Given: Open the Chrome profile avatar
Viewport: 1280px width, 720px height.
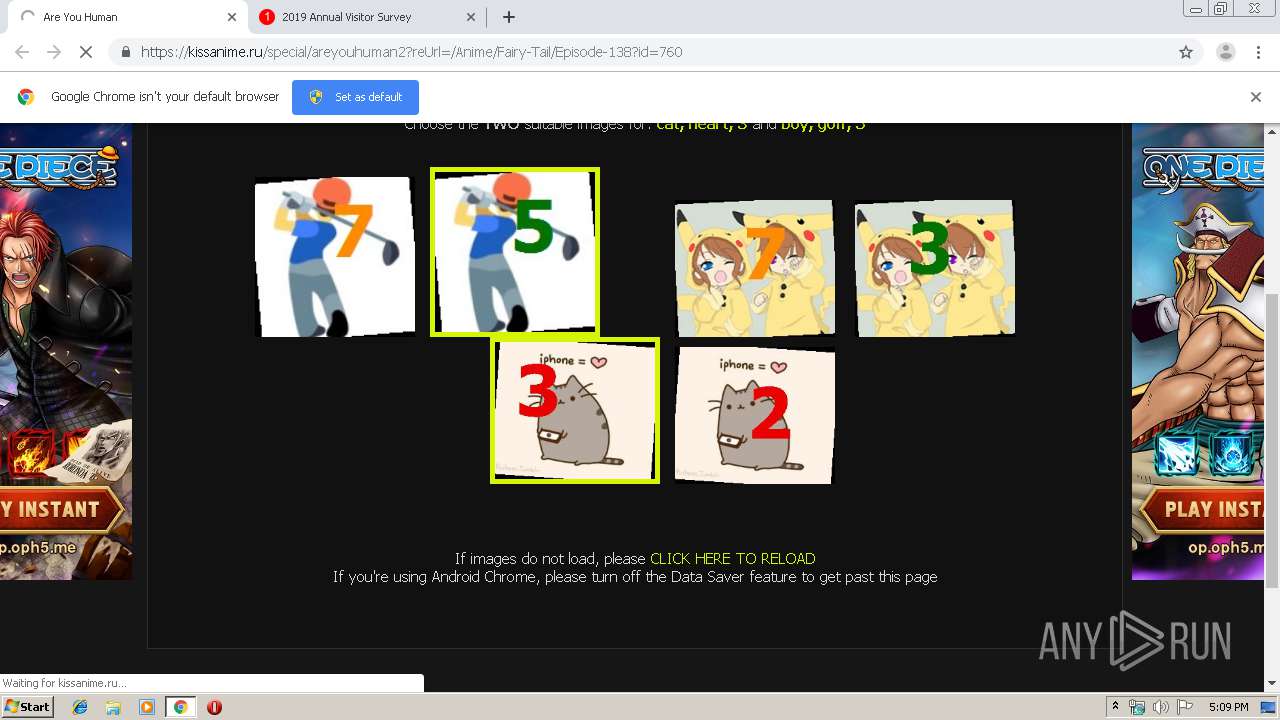Looking at the screenshot, I should 1226,52.
